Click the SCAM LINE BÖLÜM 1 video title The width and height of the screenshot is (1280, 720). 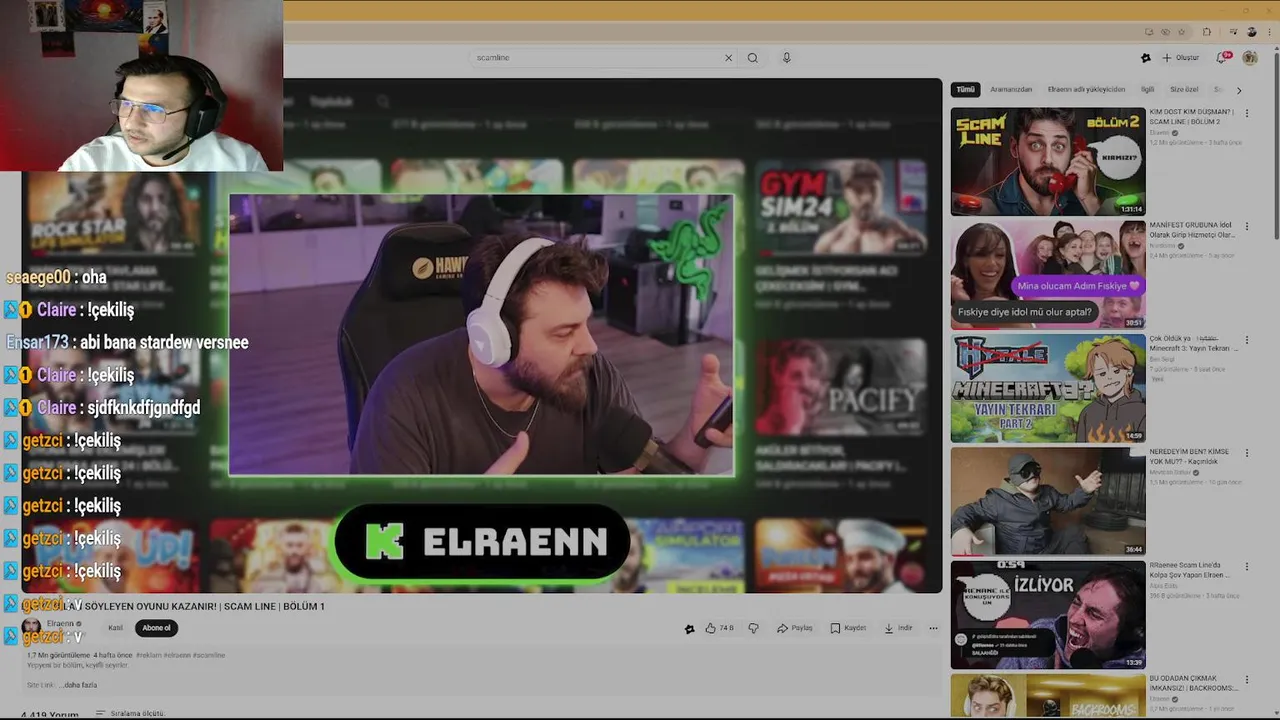pyautogui.click(x=175, y=606)
